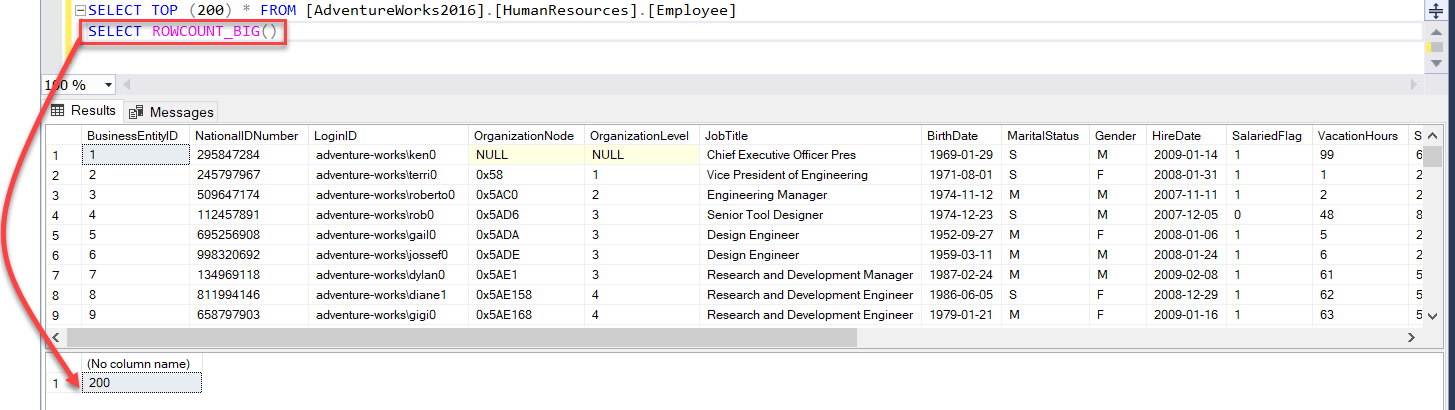1455x410 pixels.
Task: Click the results grid horizontal scrollbar thumb
Action: click(x=460, y=338)
